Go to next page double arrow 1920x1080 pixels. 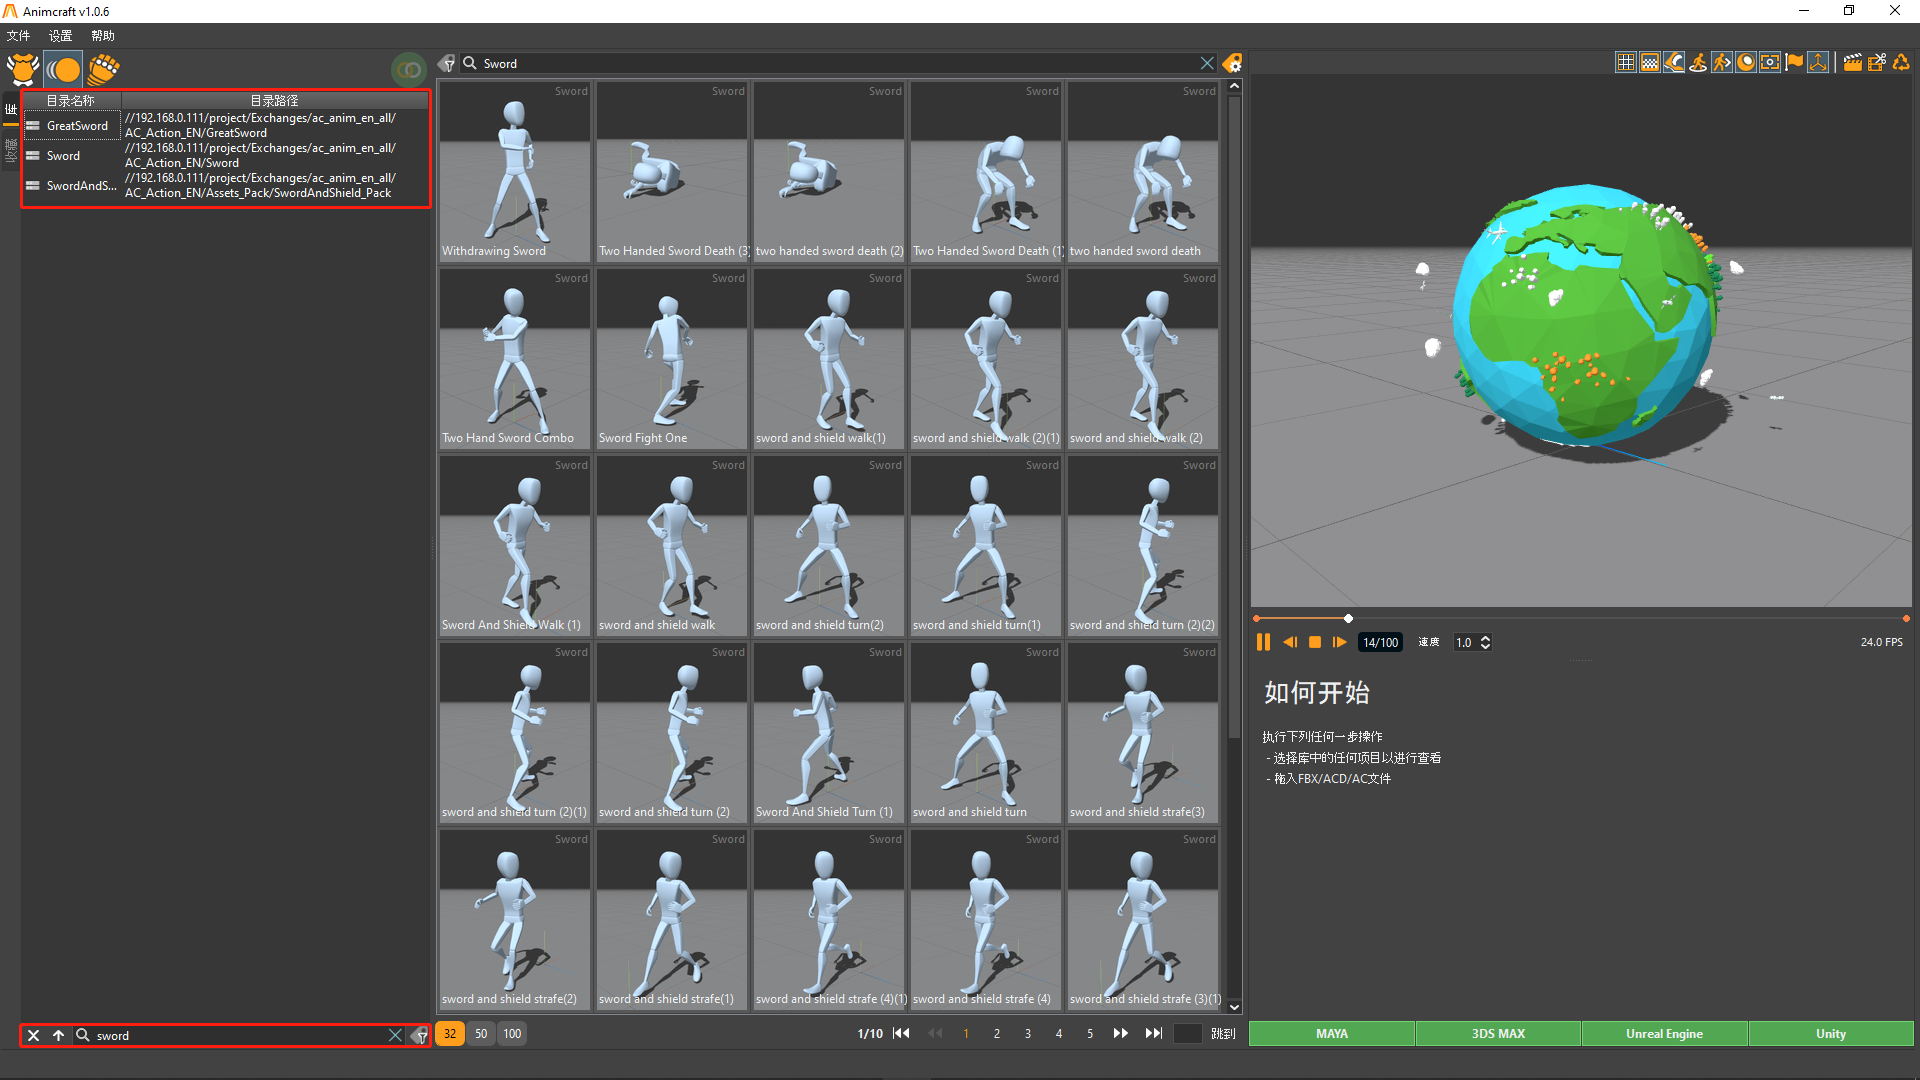[x=1121, y=1033]
